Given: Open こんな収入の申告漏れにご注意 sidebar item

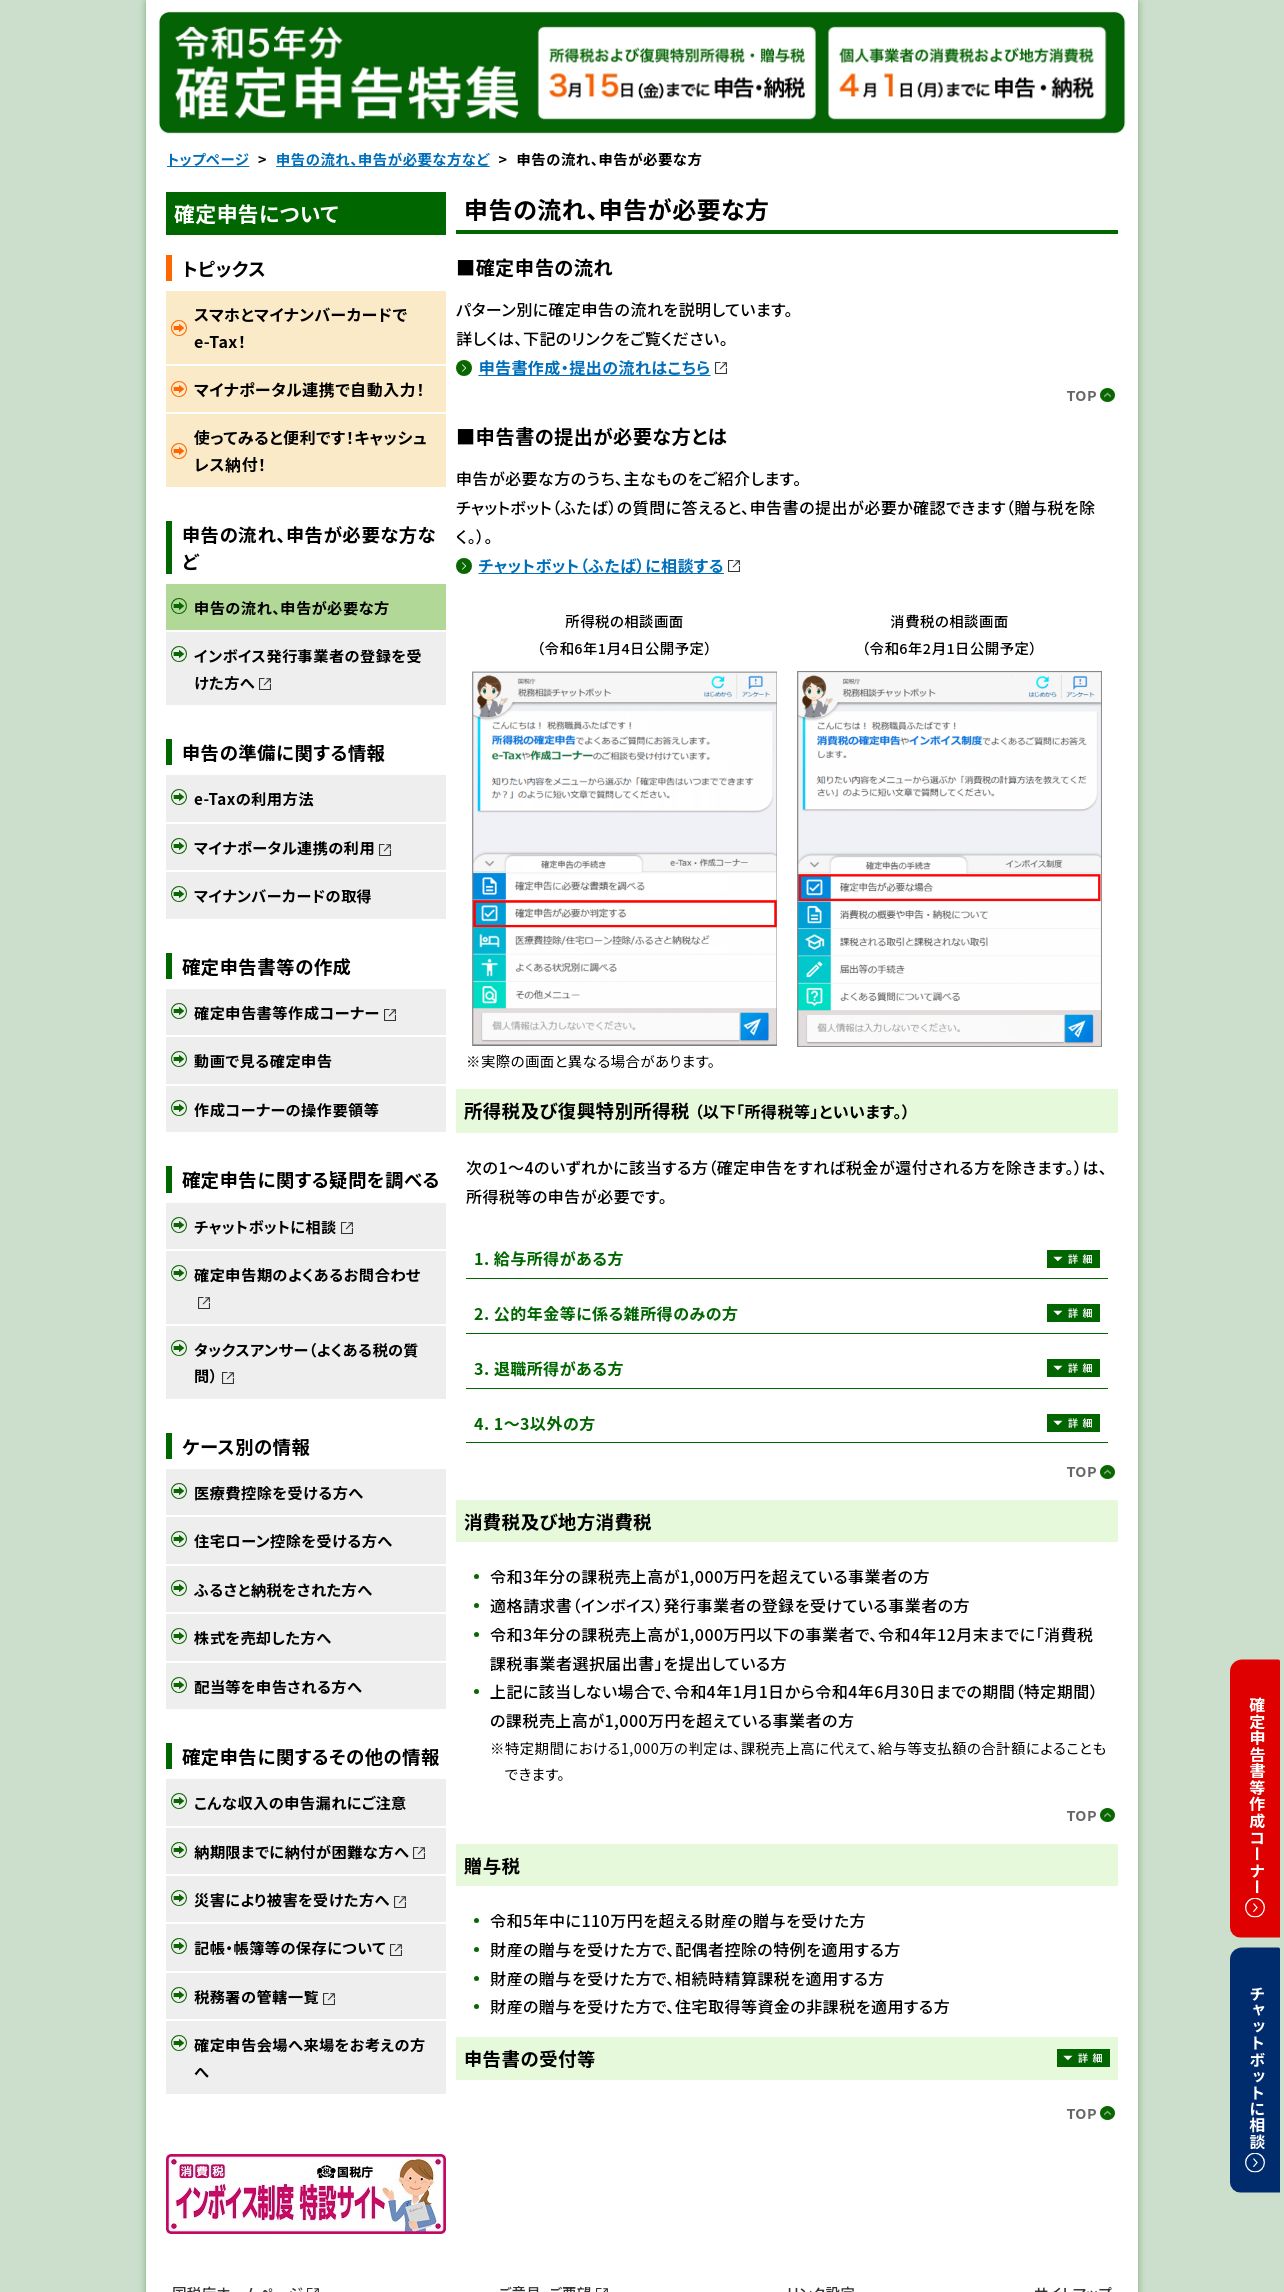Looking at the screenshot, I should tap(306, 1803).
